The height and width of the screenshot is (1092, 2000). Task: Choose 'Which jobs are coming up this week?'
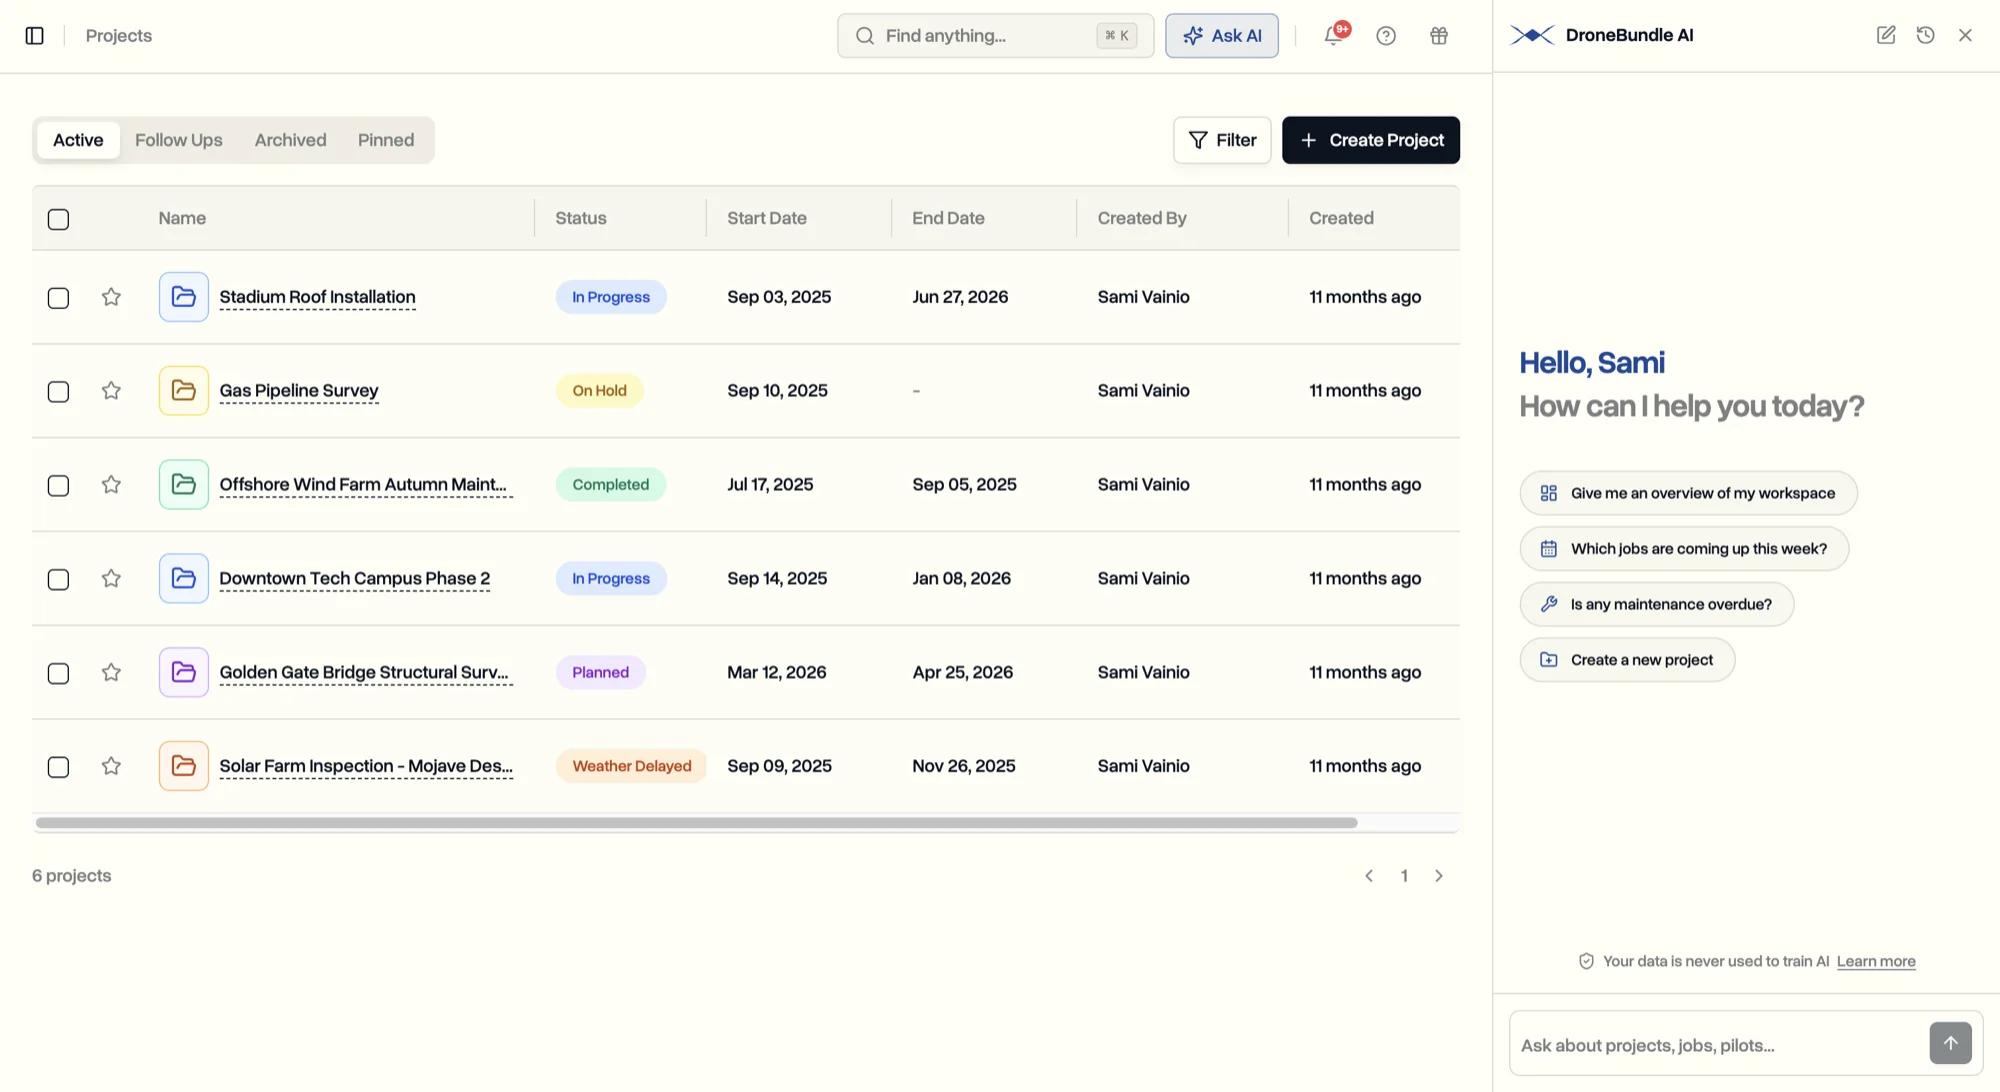point(1685,549)
